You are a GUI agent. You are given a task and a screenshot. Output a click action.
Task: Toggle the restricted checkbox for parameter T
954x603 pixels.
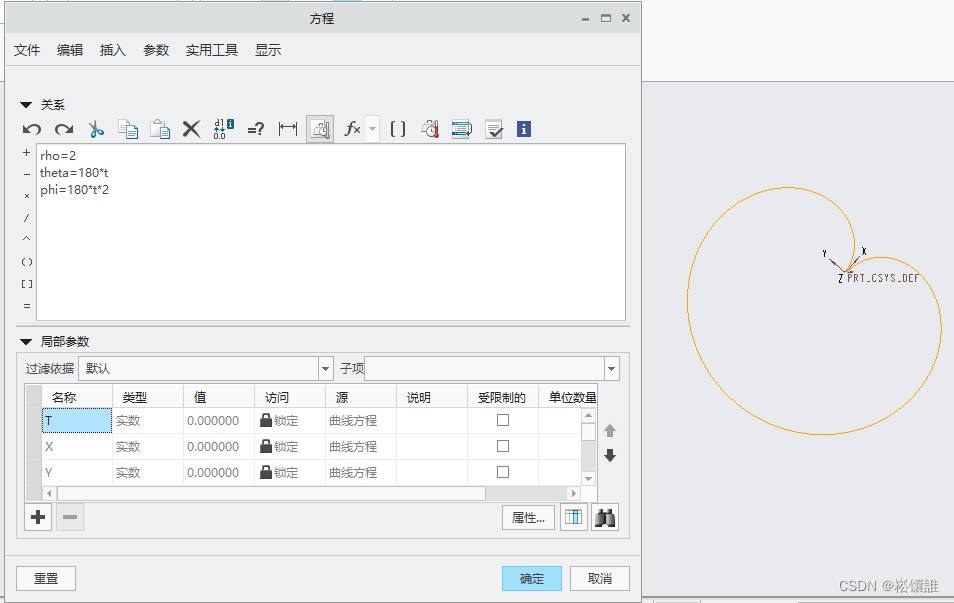click(x=503, y=421)
